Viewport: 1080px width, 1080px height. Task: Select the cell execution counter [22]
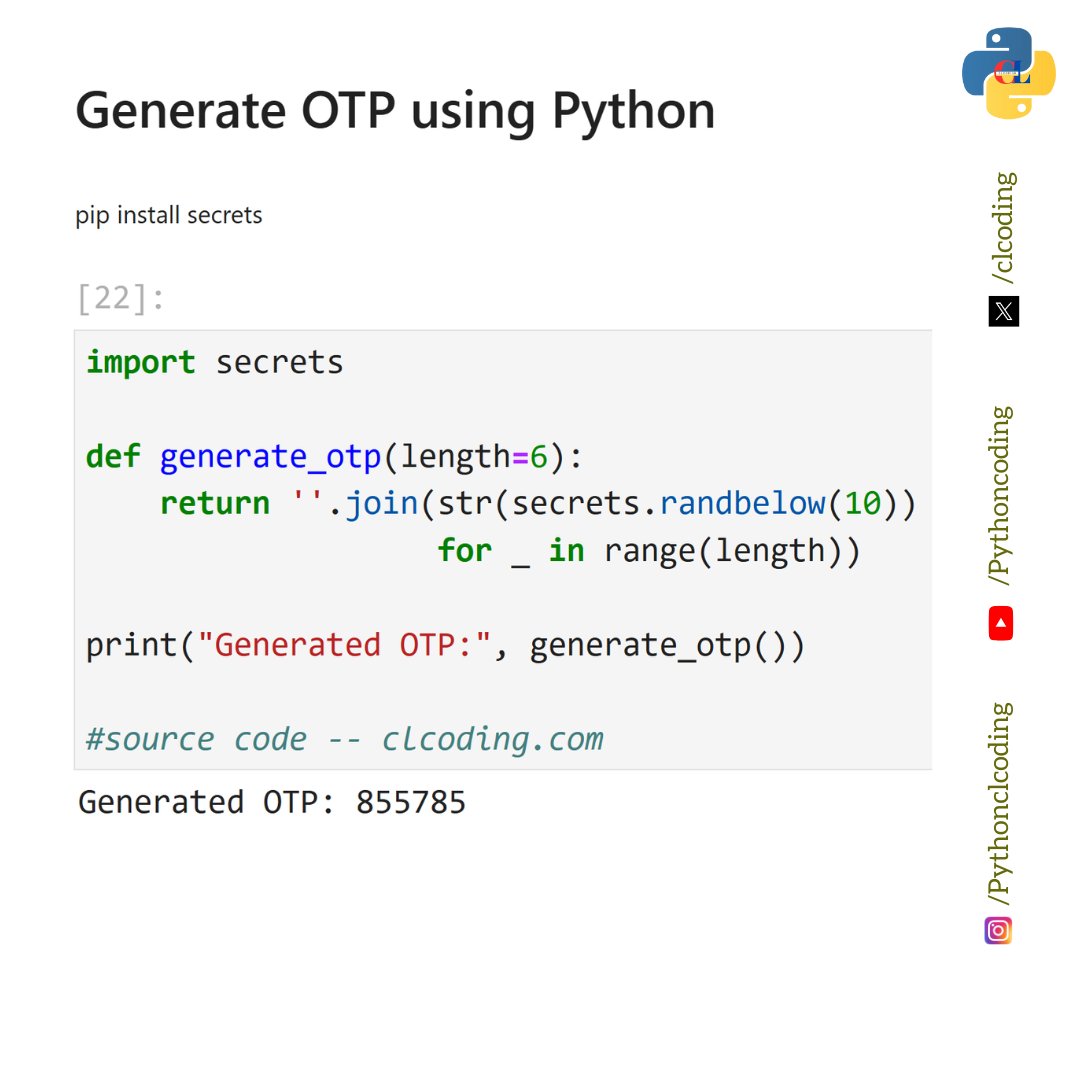[x=110, y=297]
